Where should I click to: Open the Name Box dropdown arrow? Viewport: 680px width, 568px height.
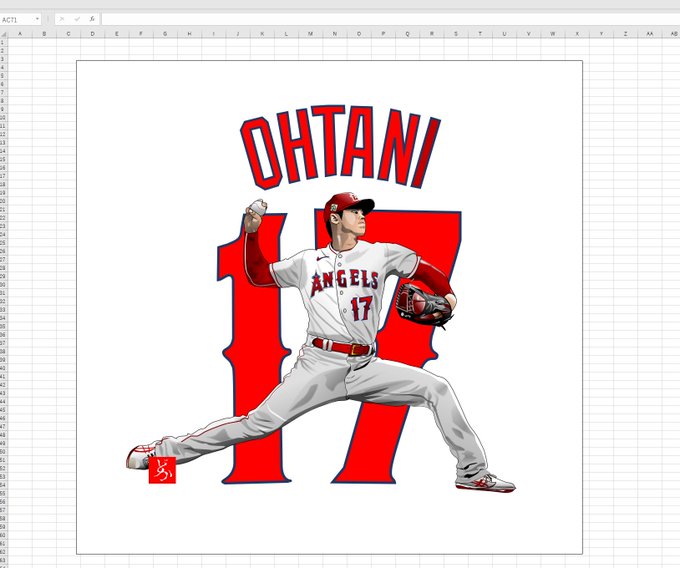pyautogui.click(x=37, y=19)
